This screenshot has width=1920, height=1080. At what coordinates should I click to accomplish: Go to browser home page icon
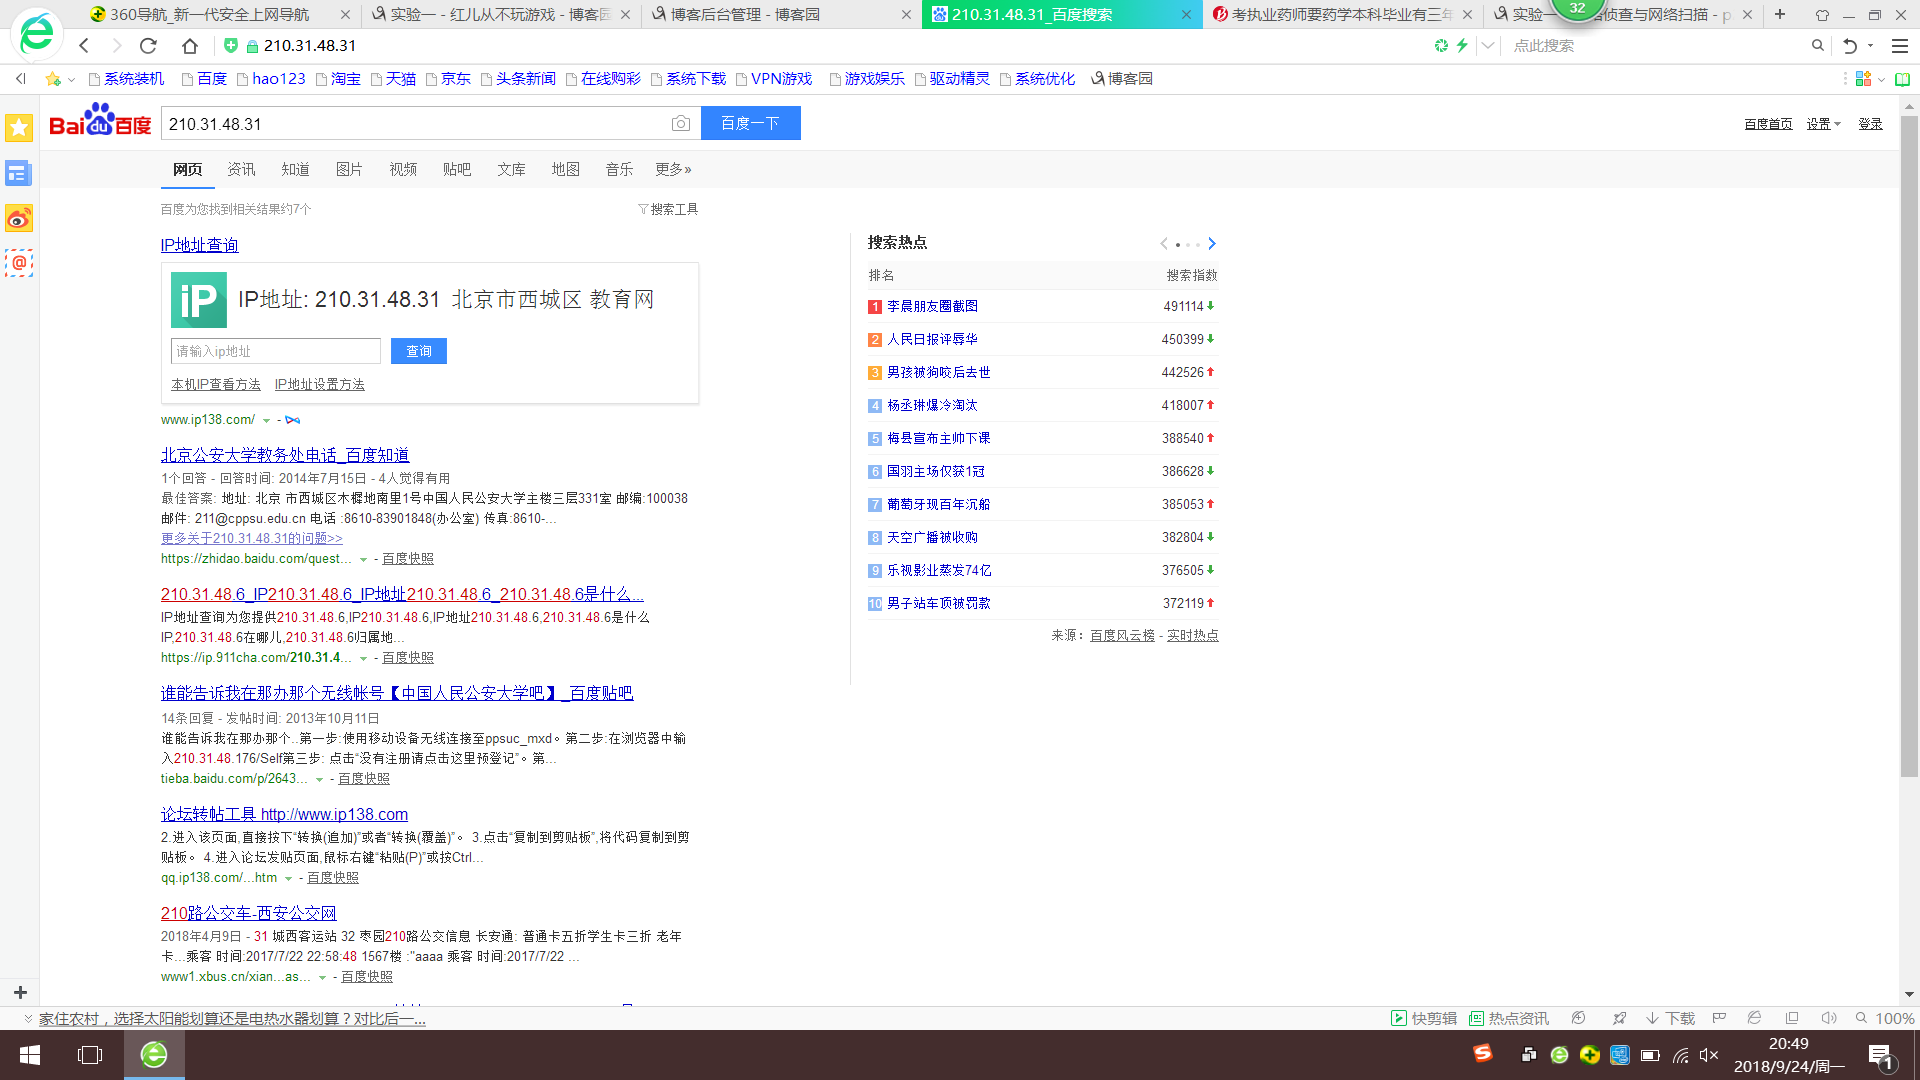point(190,46)
